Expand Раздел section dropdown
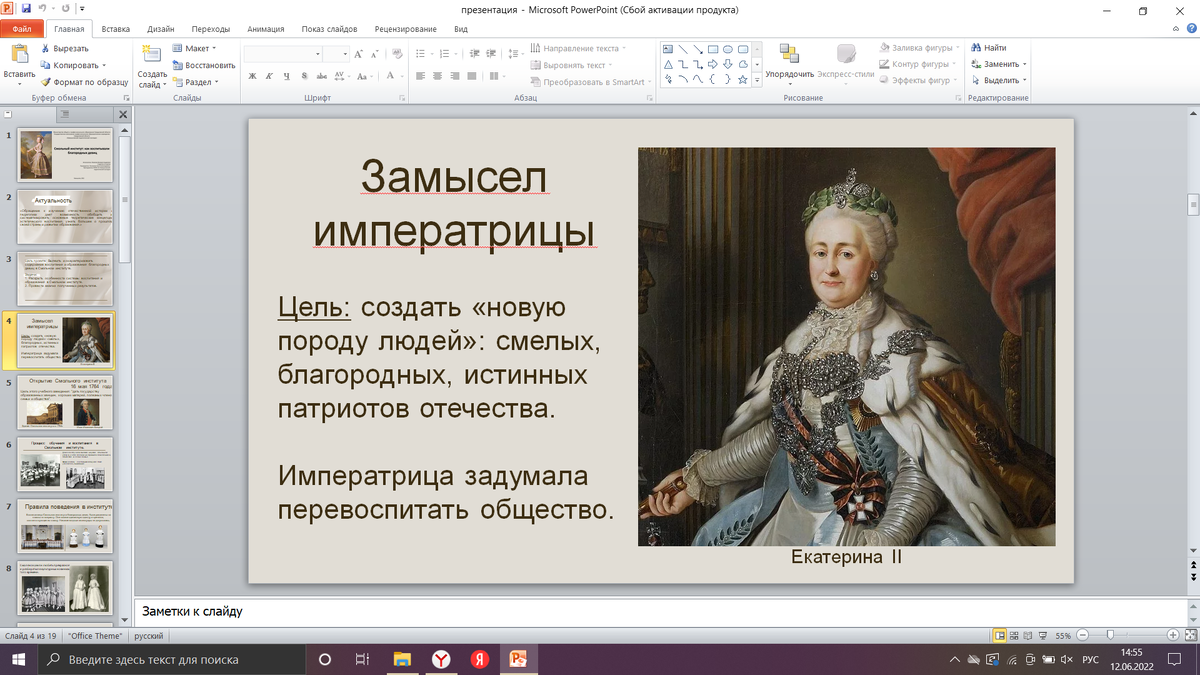This screenshot has height=675, width=1200. point(196,82)
